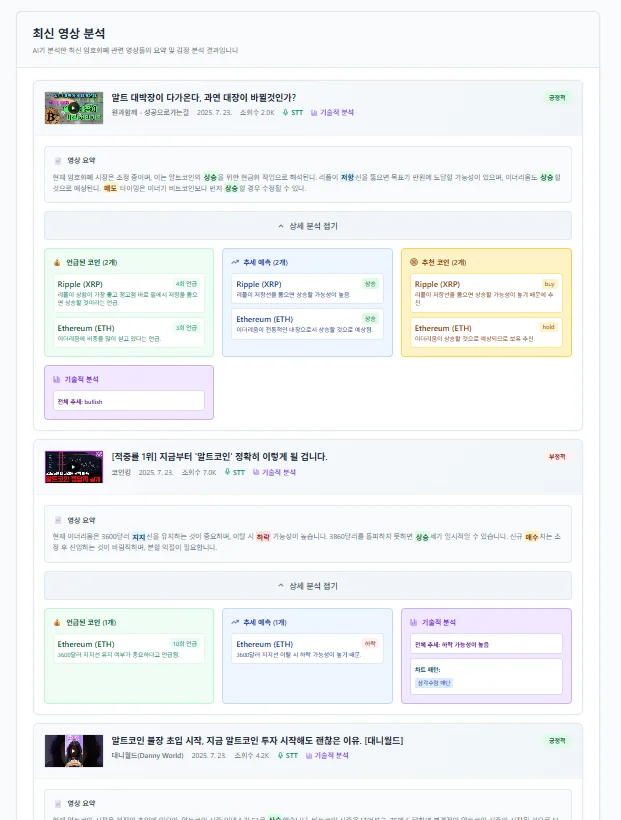The width and height of the screenshot is (621, 820).
Task: Open the Danny World video thumbnail
Action: coord(74,751)
